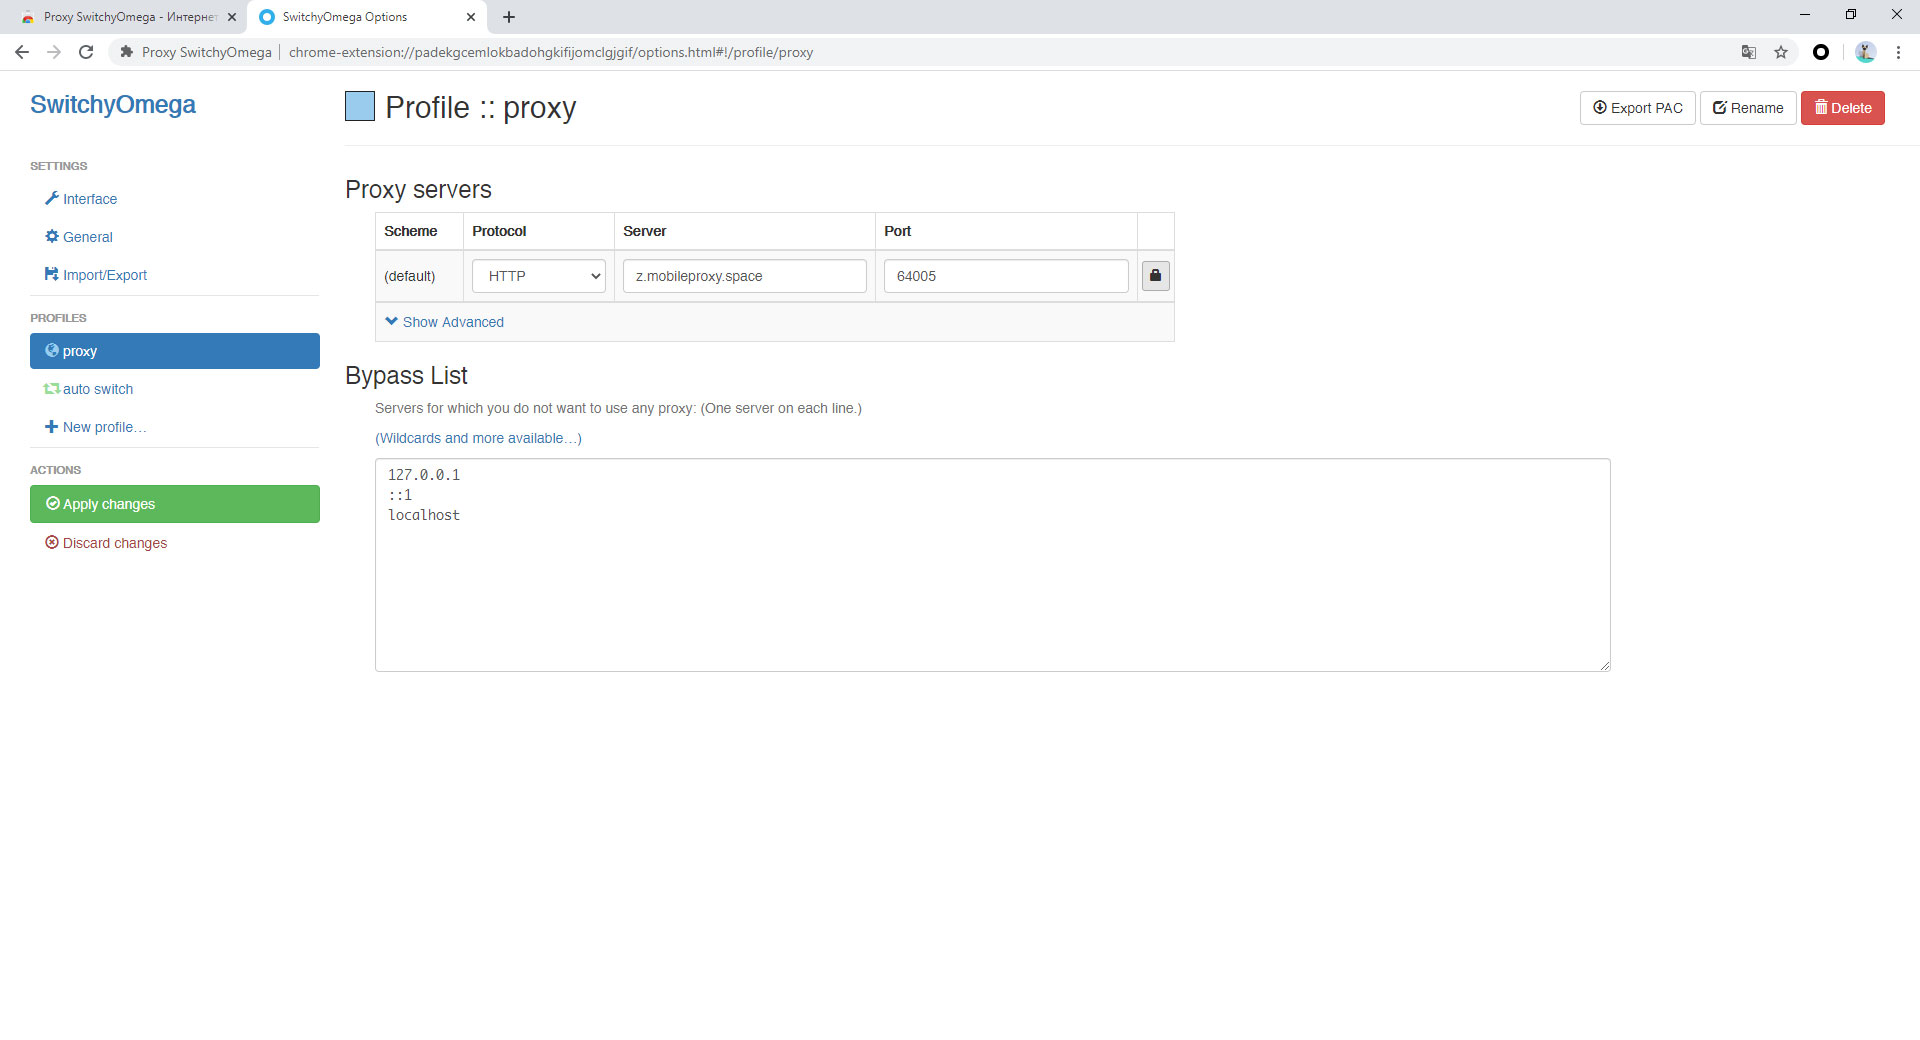This screenshot has height=1040, width=1920.
Task: Click the Rename pencil icon
Action: coord(1720,108)
